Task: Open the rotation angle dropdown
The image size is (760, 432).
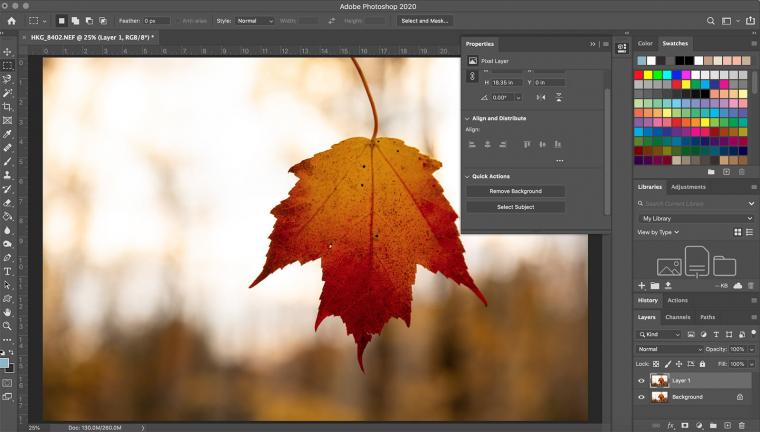Action: (518, 97)
